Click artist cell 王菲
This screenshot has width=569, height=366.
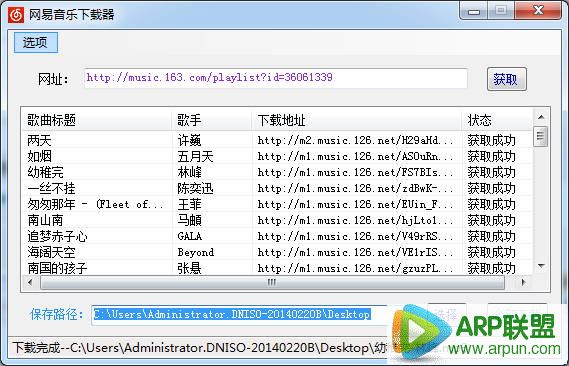point(189,204)
